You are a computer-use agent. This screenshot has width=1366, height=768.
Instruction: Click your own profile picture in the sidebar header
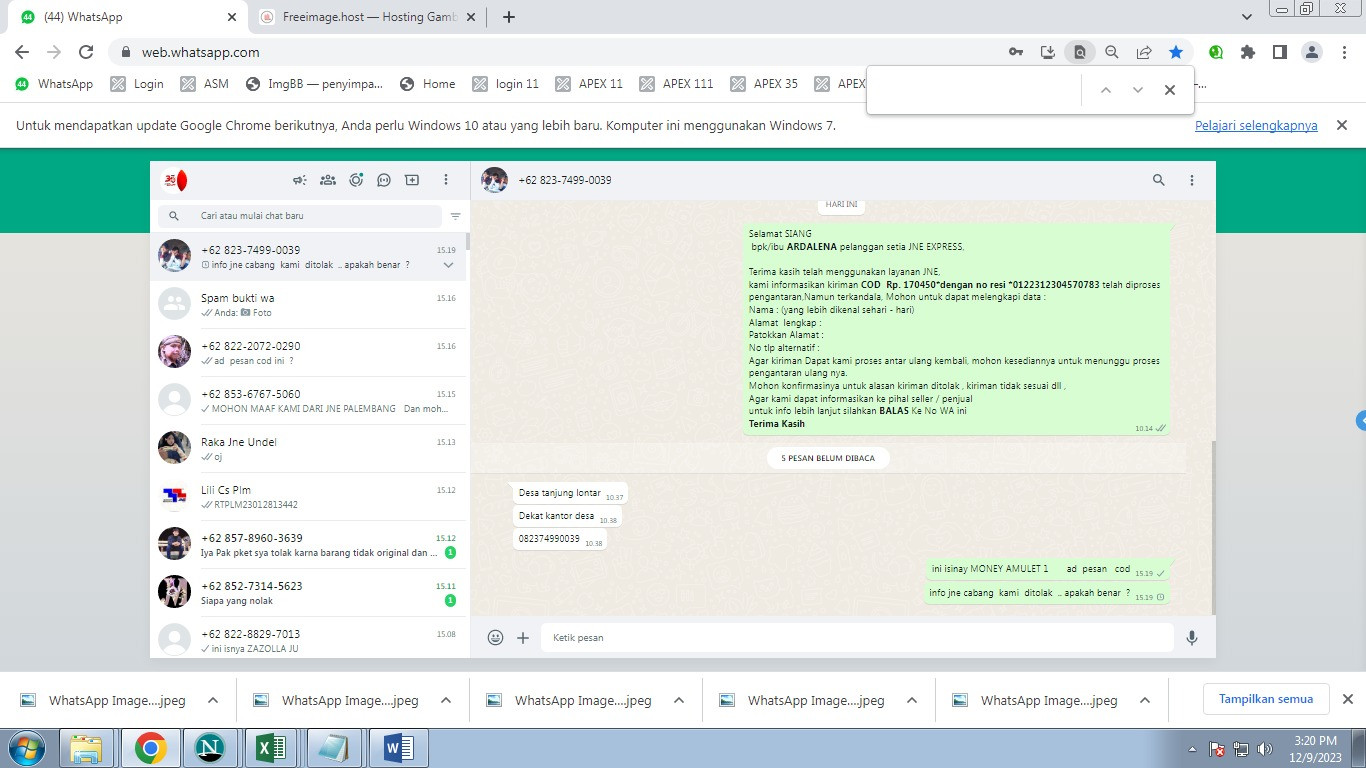tap(175, 180)
